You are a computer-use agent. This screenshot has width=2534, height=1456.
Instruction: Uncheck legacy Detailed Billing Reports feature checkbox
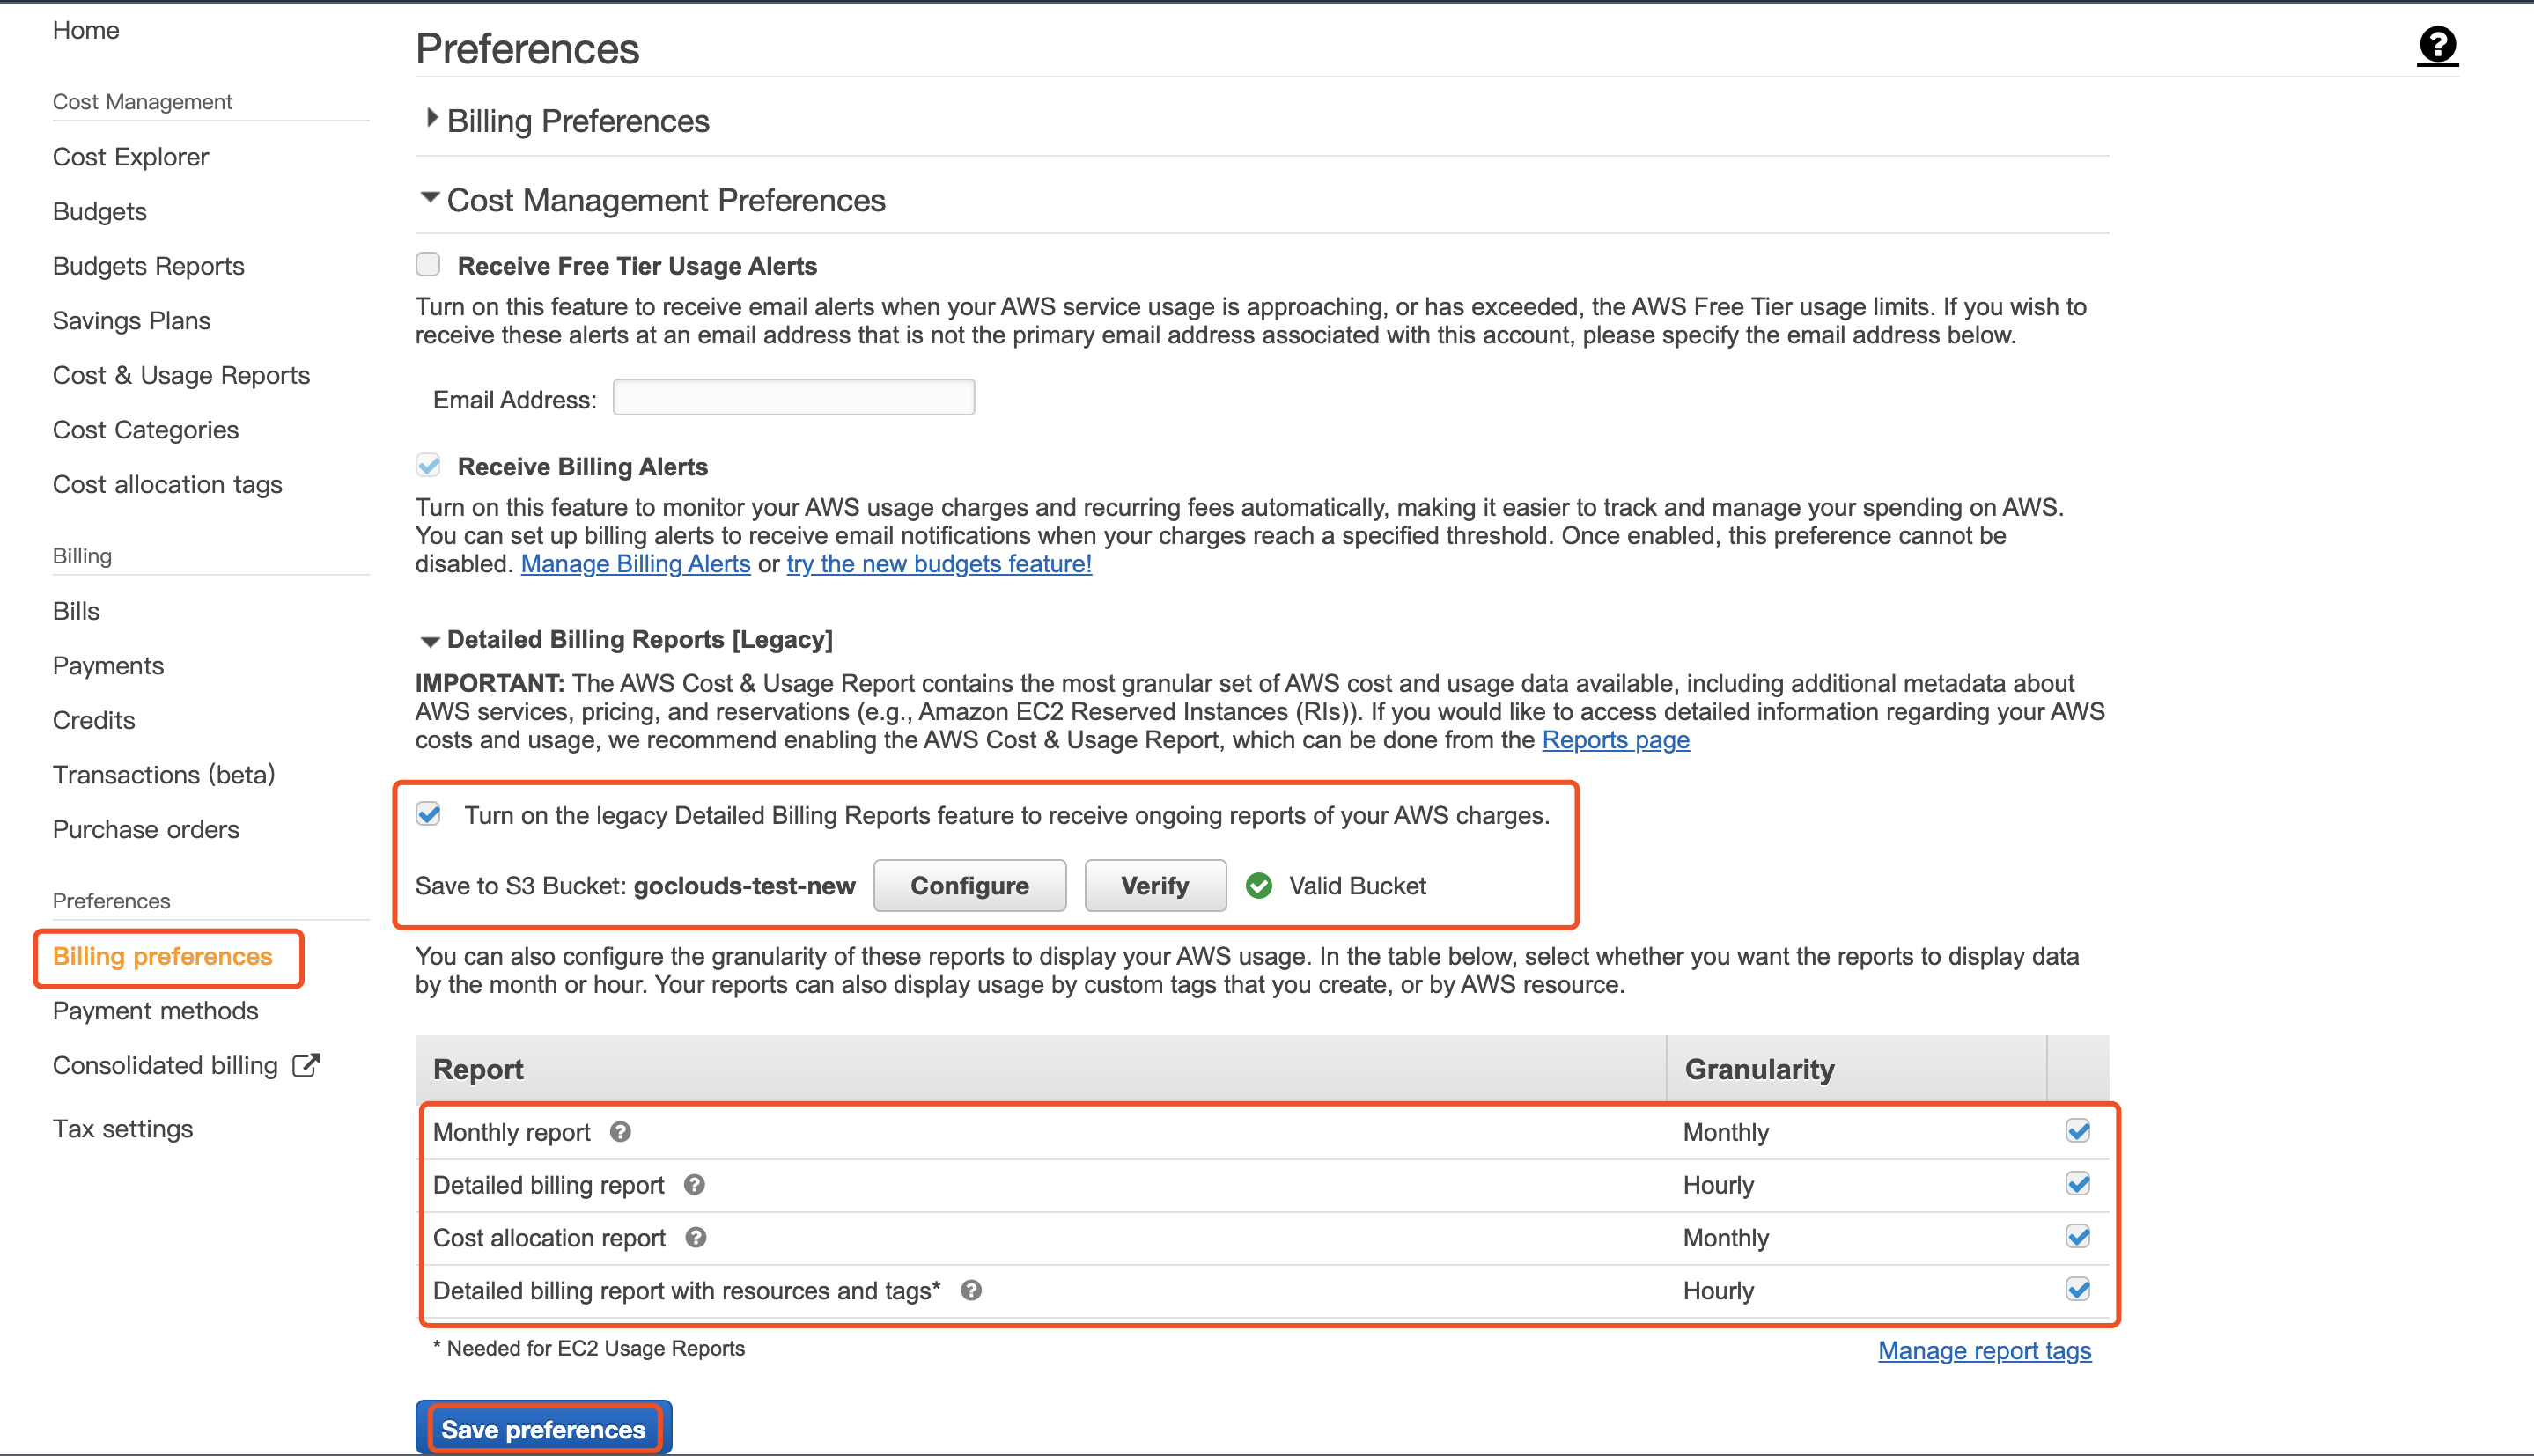[x=428, y=814]
